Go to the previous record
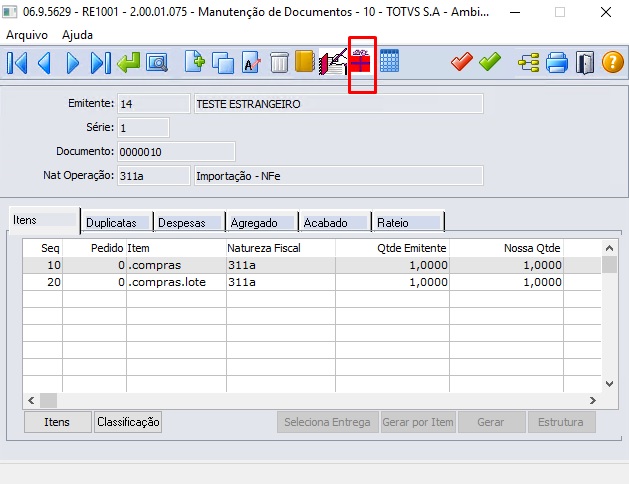The width and height of the screenshot is (629, 484). (44, 63)
